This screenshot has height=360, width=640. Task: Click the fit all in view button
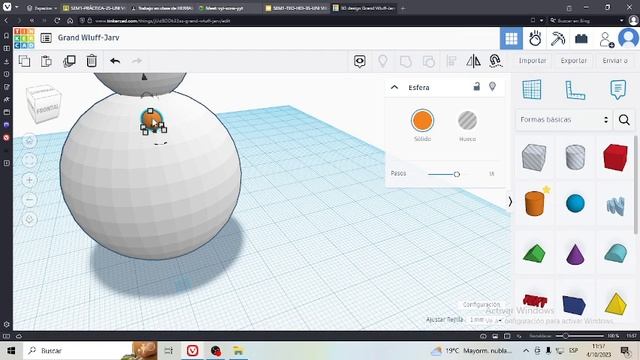(29, 160)
